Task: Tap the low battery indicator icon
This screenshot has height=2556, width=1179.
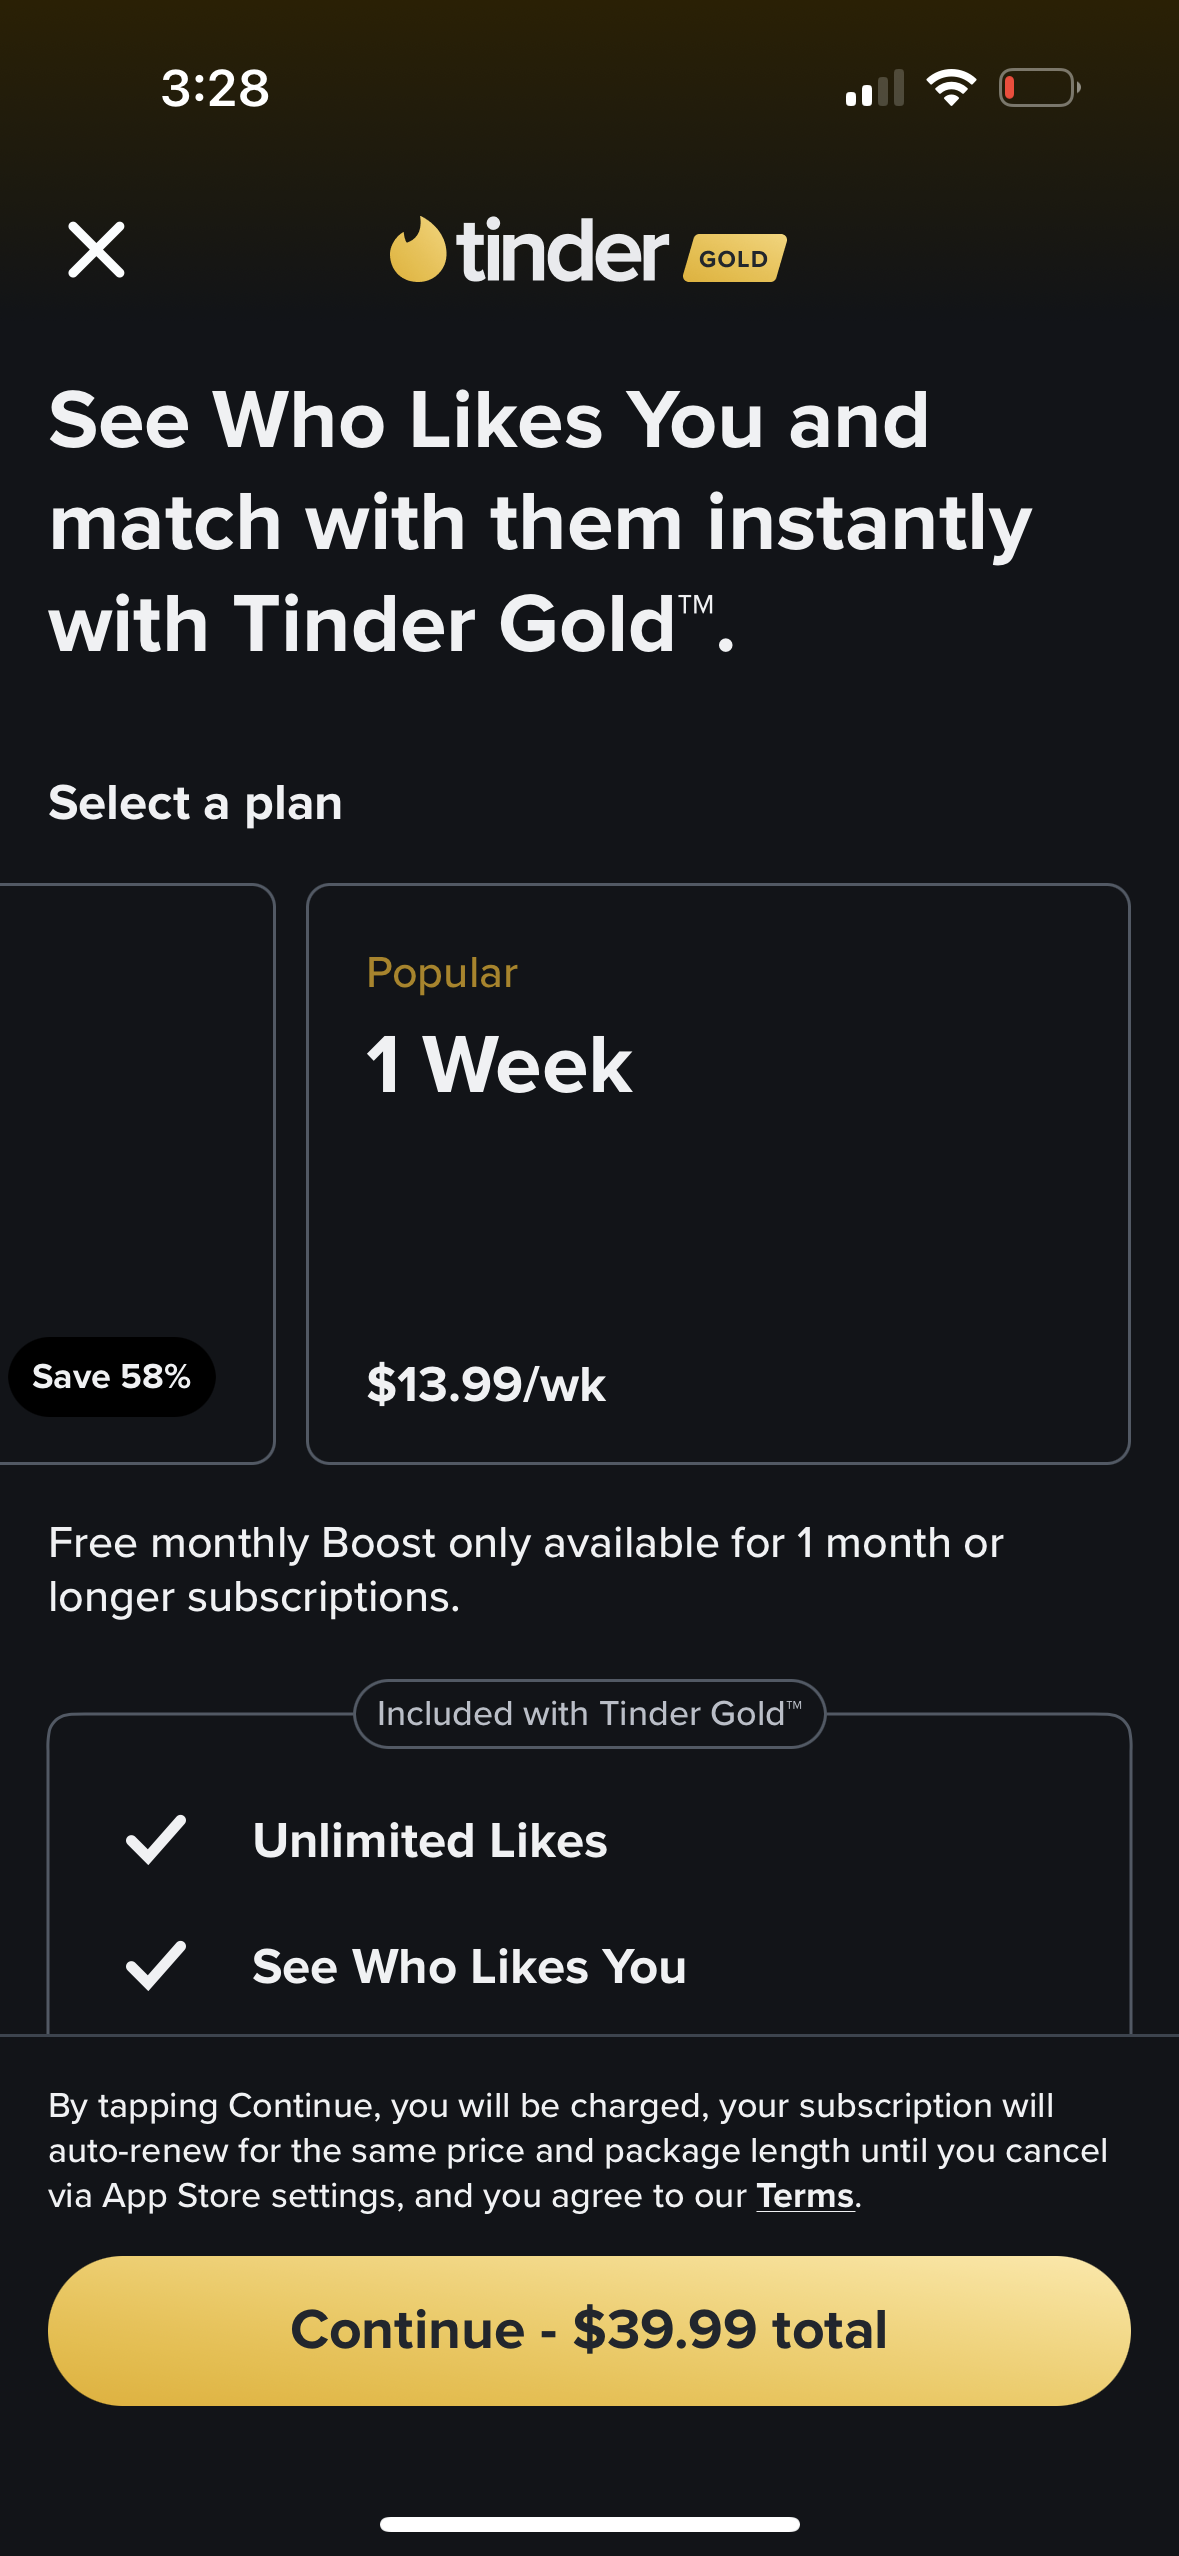Action: click(x=1039, y=88)
